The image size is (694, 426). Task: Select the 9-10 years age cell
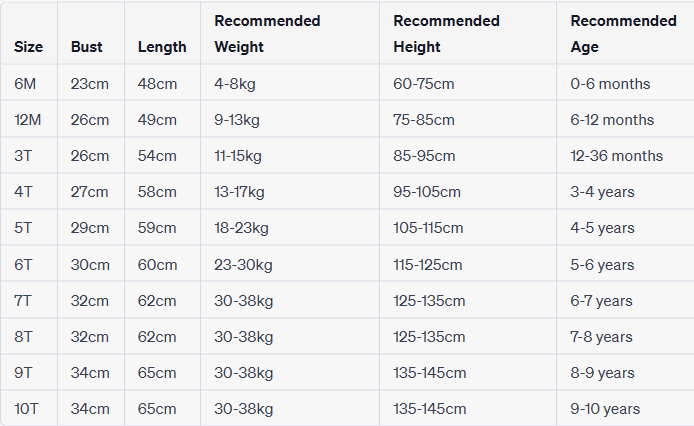[605, 409]
